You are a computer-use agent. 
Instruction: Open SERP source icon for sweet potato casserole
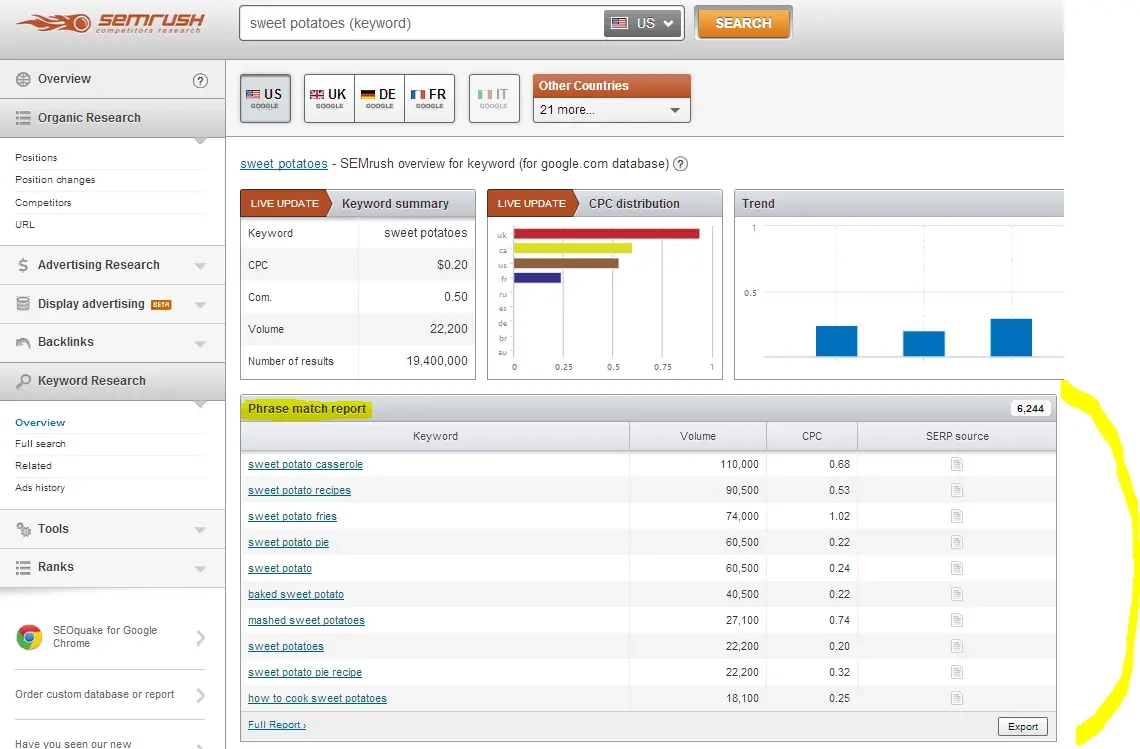956,464
